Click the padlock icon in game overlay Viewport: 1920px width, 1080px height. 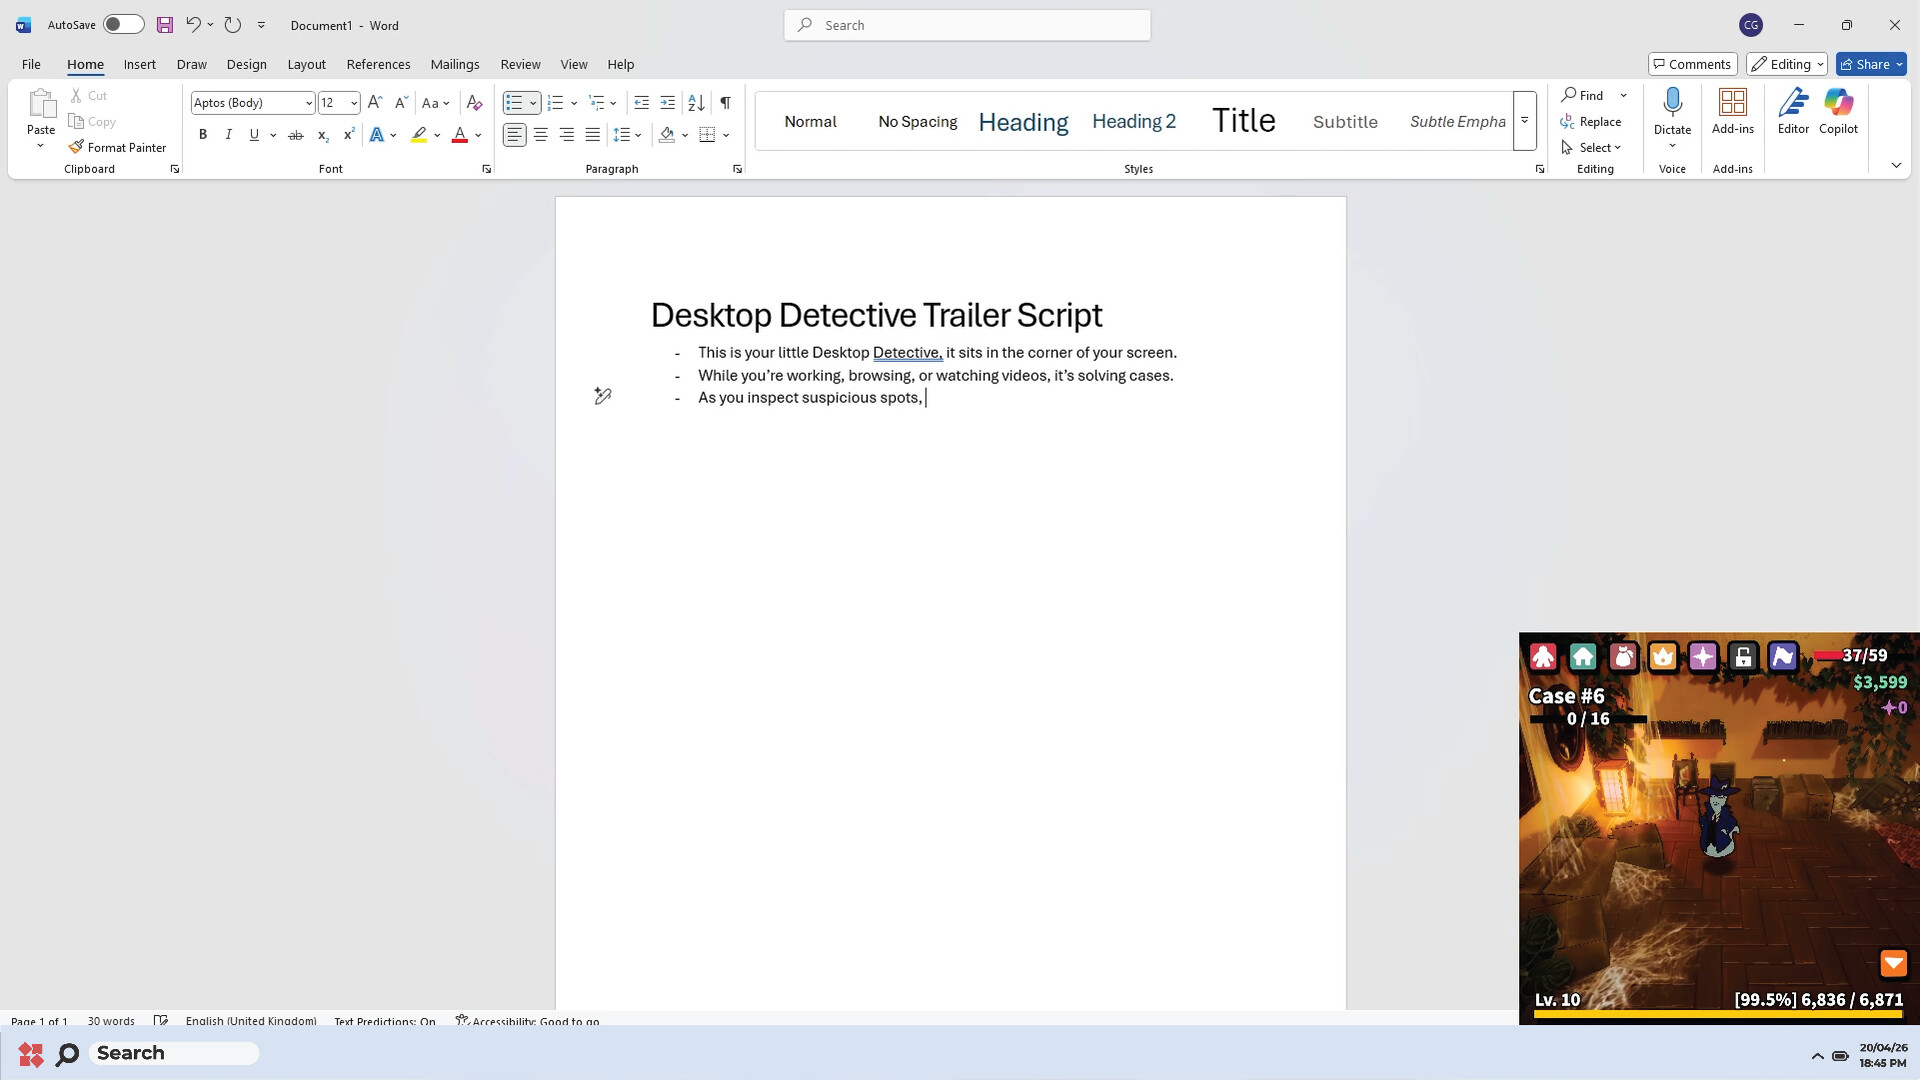(1743, 657)
